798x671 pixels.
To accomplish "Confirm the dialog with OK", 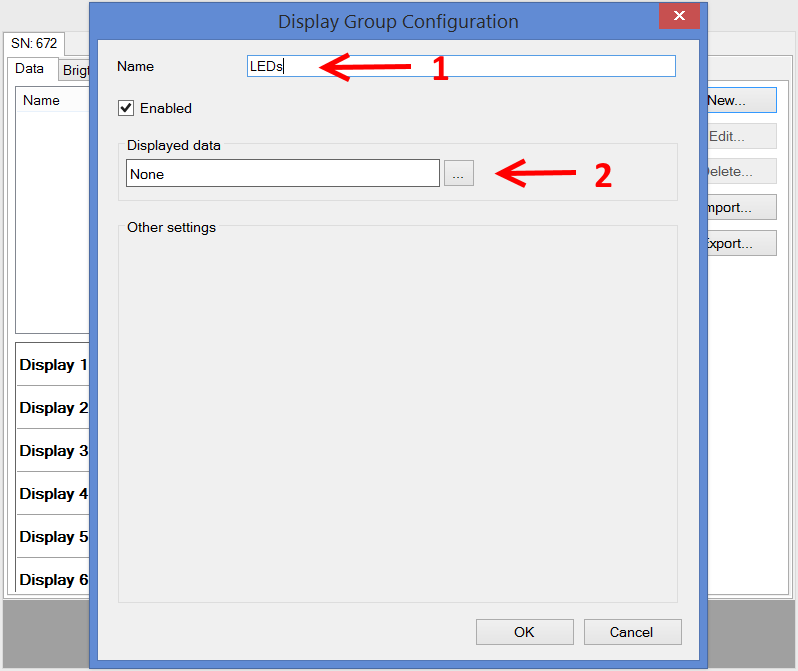I will 524,632.
